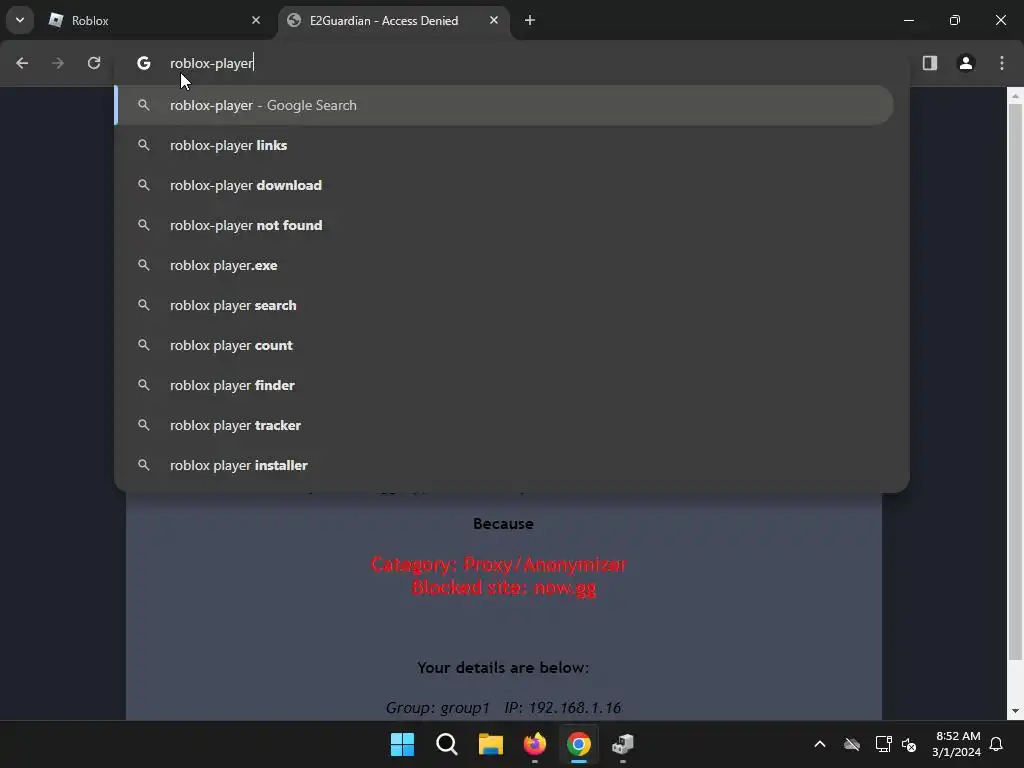Click the scrollbar up arrow
Screen dimensions: 1024x768
coord(1015,95)
